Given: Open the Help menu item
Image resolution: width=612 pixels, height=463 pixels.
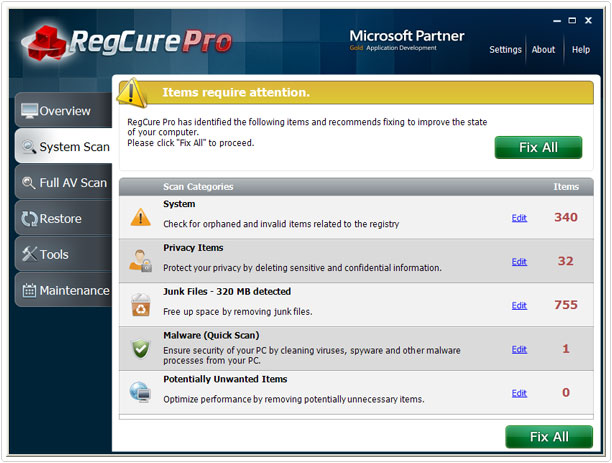Looking at the screenshot, I should tap(581, 50).
